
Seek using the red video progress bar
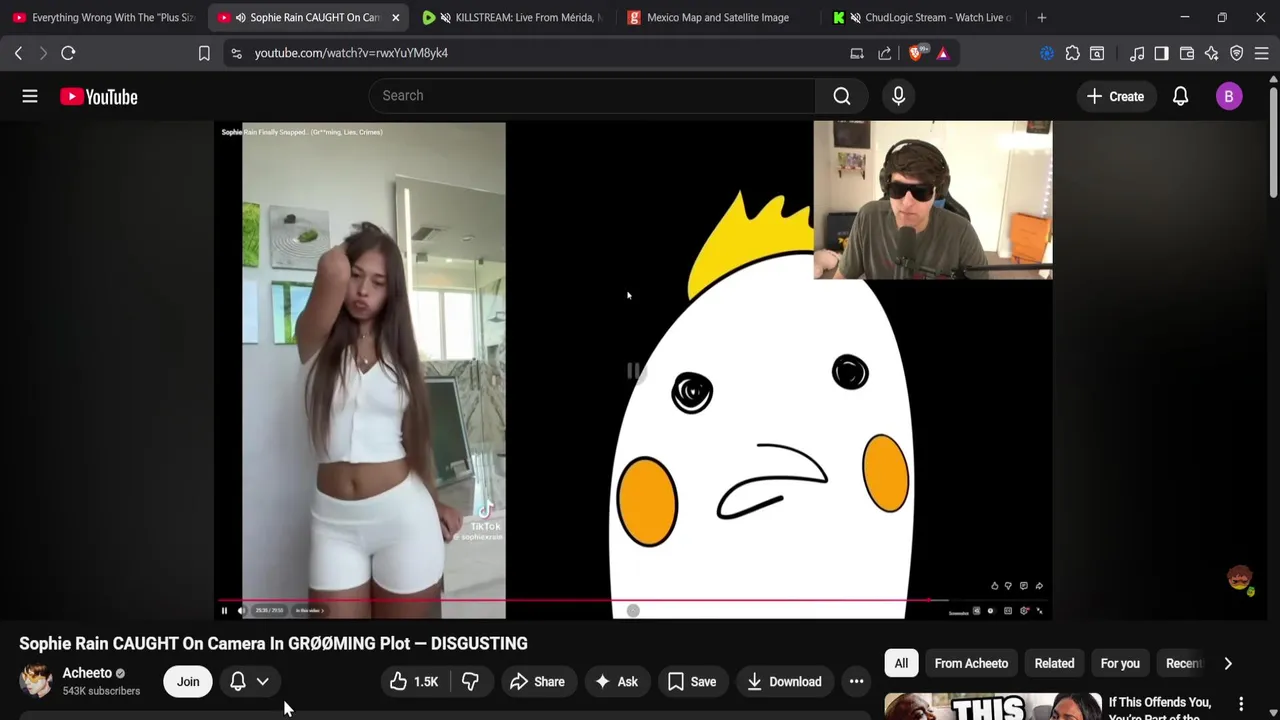click(633, 600)
